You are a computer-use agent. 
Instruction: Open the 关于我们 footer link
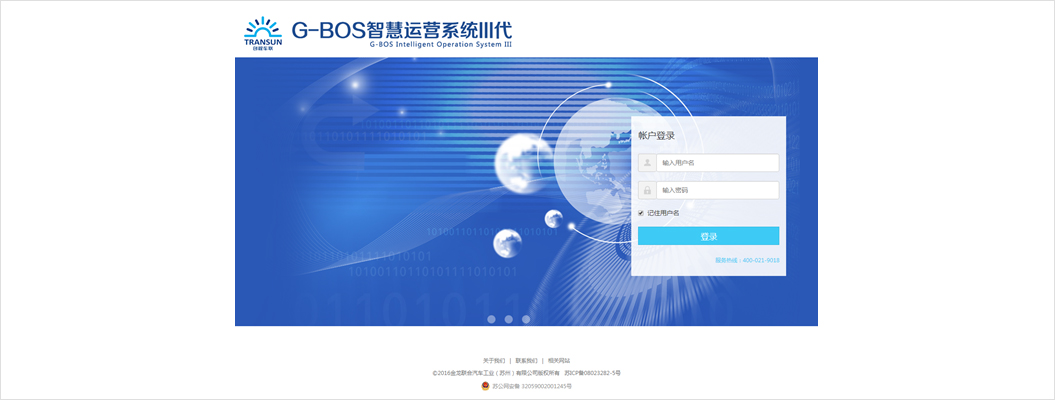click(x=494, y=360)
